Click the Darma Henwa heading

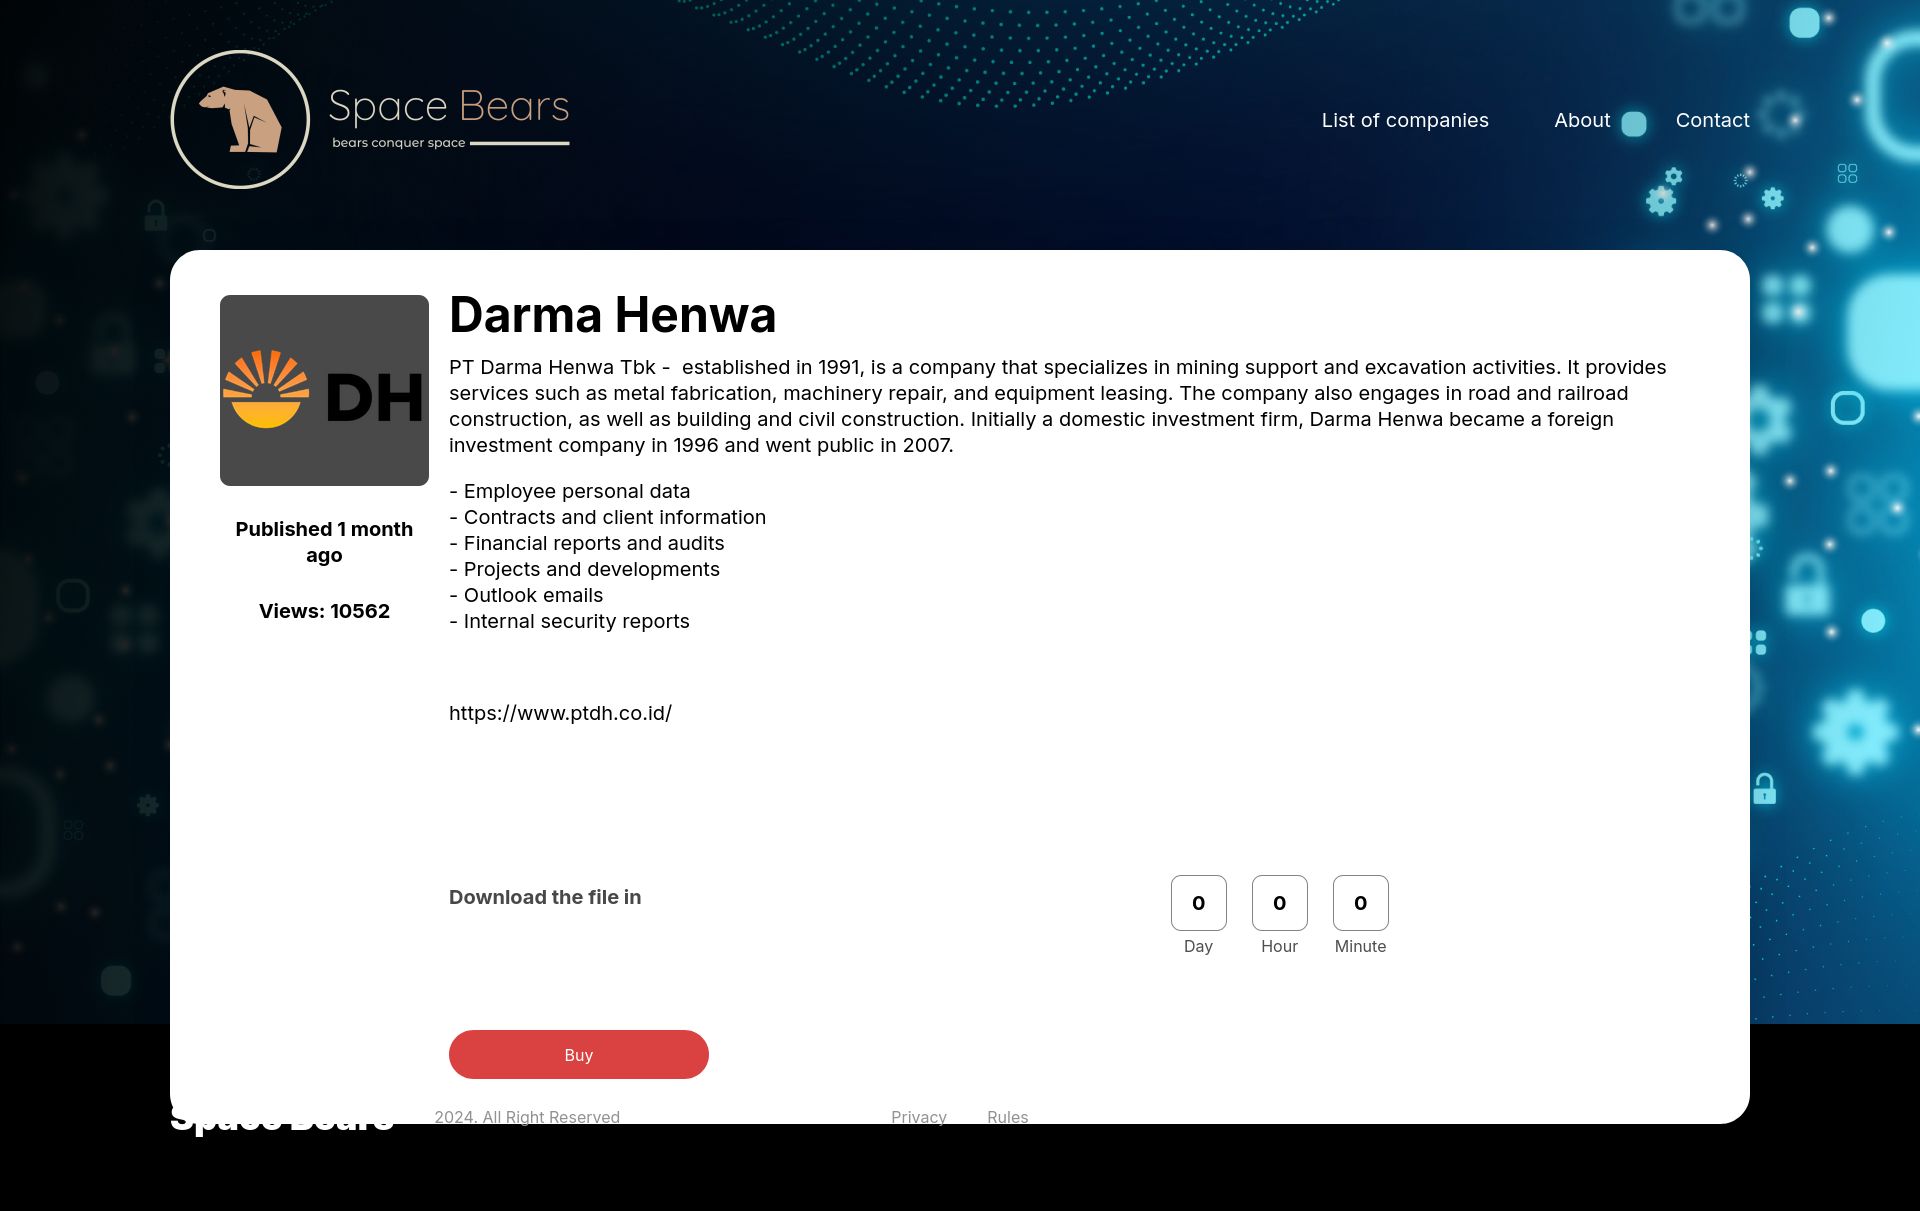coord(612,315)
